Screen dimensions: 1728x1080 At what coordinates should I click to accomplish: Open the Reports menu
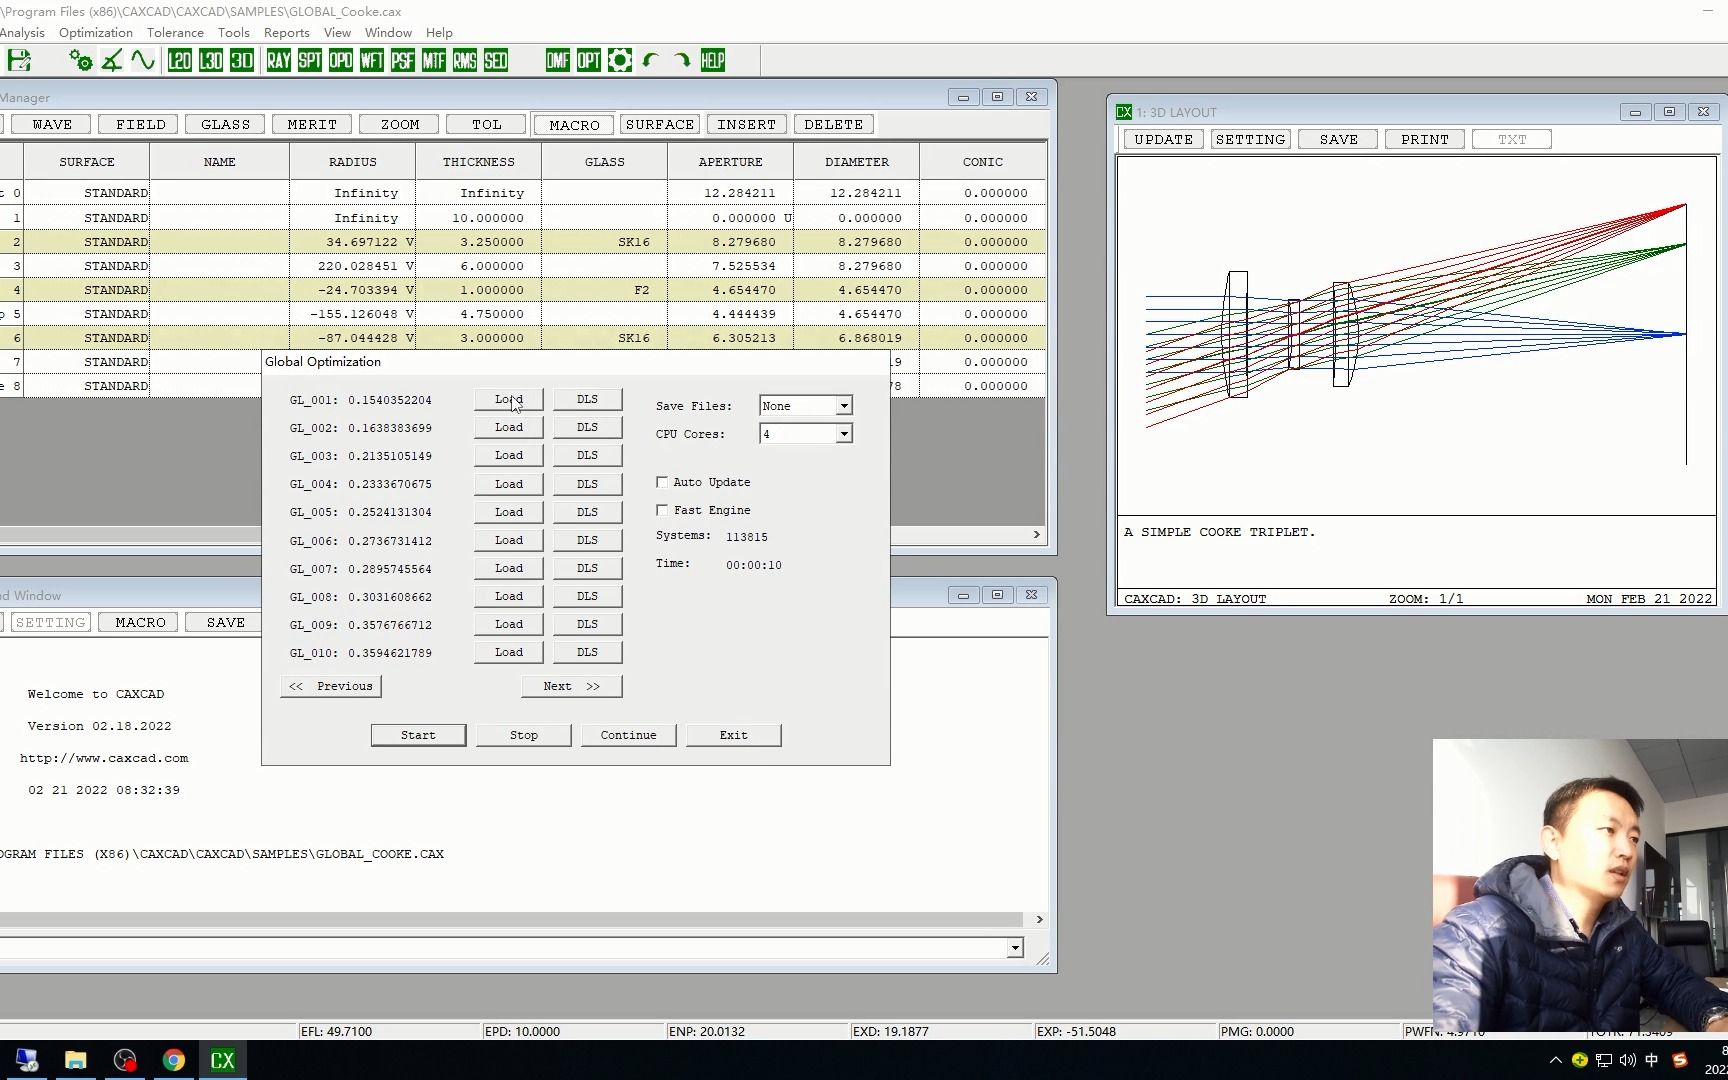pos(287,32)
